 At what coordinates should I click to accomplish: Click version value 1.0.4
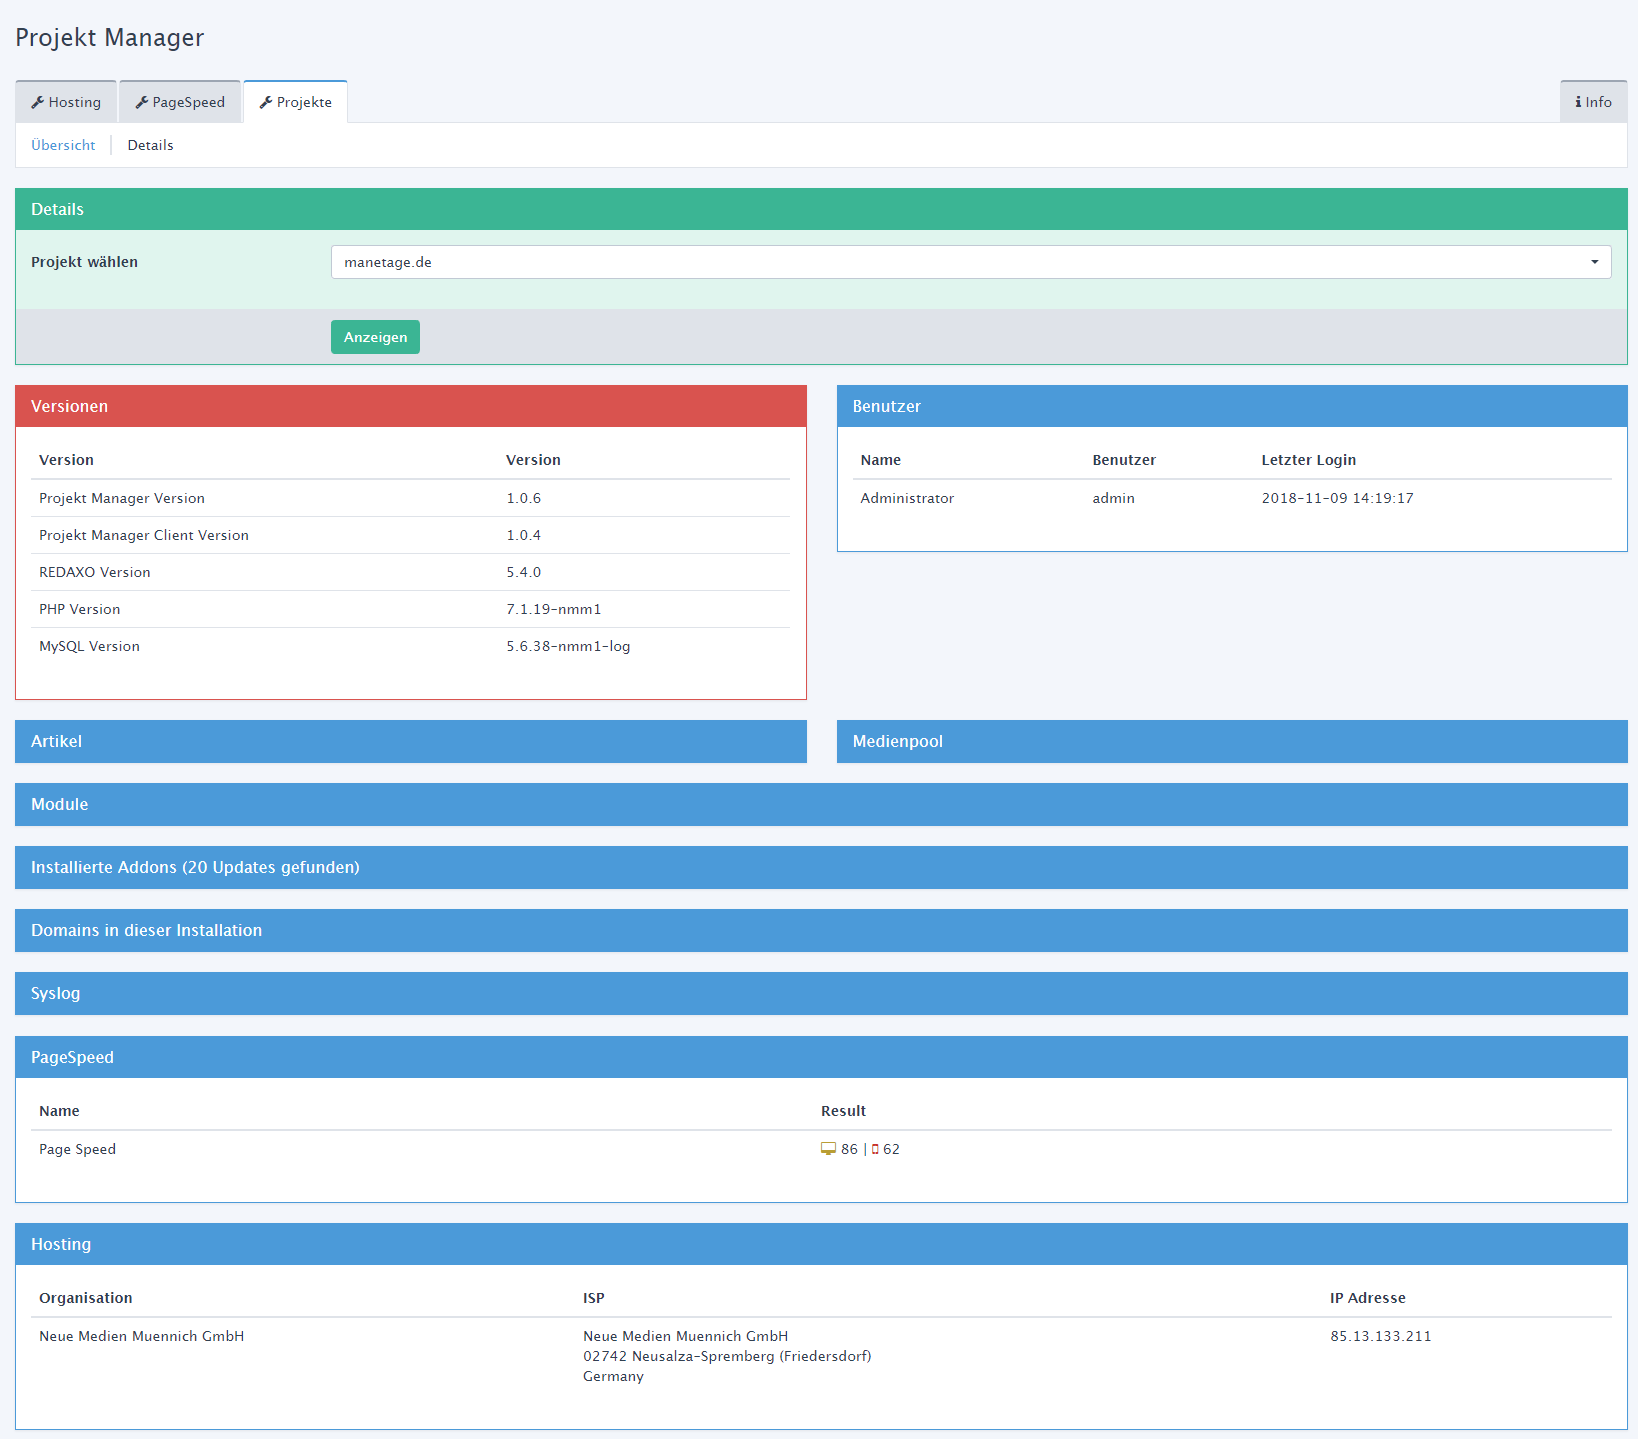(x=523, y=535)
